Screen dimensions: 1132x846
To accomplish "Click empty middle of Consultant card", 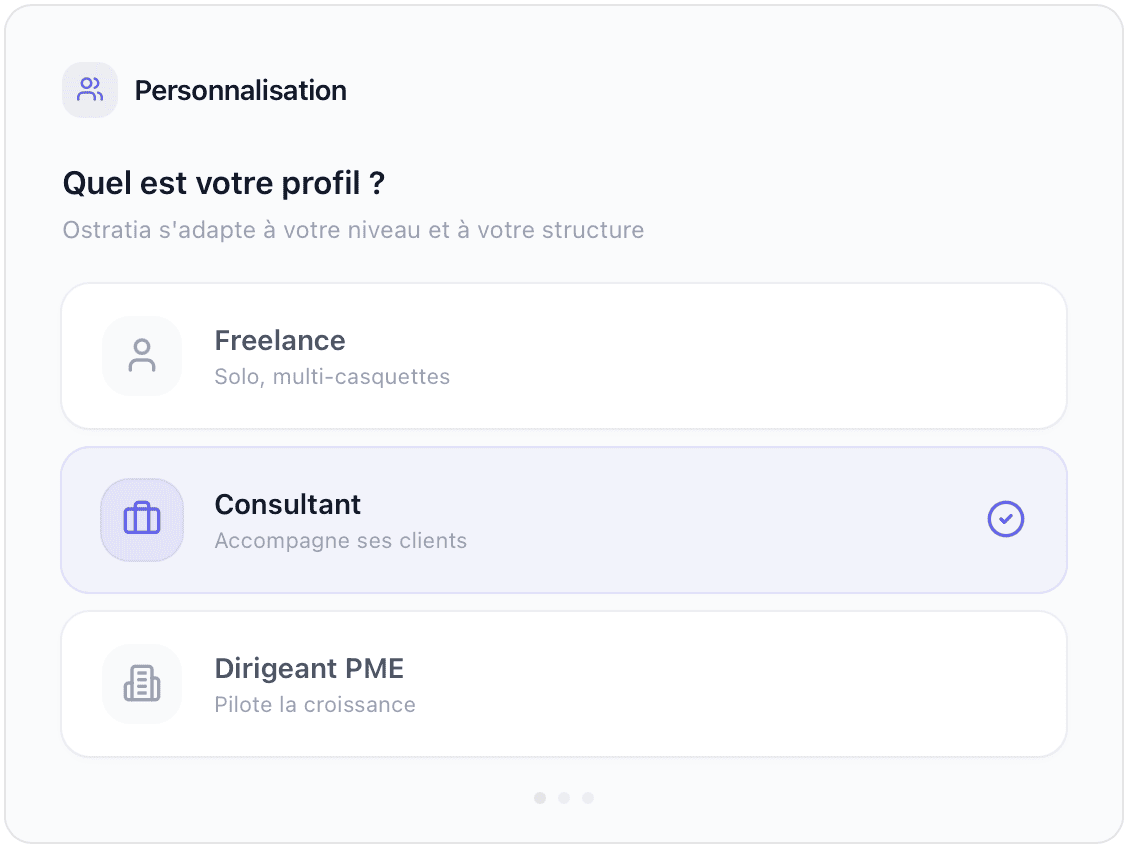I will click(700, 520).
